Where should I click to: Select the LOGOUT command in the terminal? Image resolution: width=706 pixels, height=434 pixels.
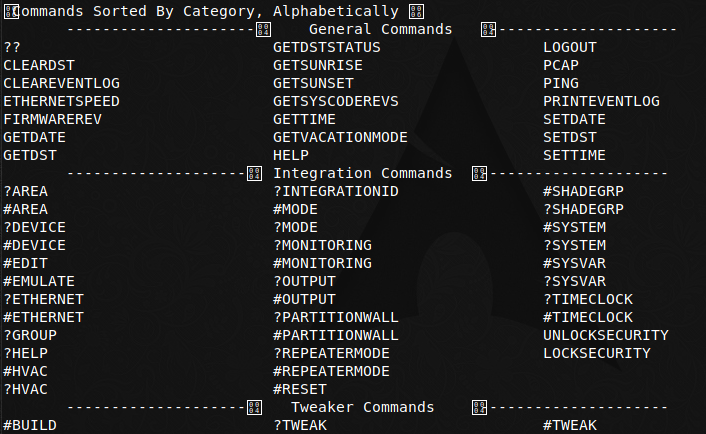(x=570, y=47)
